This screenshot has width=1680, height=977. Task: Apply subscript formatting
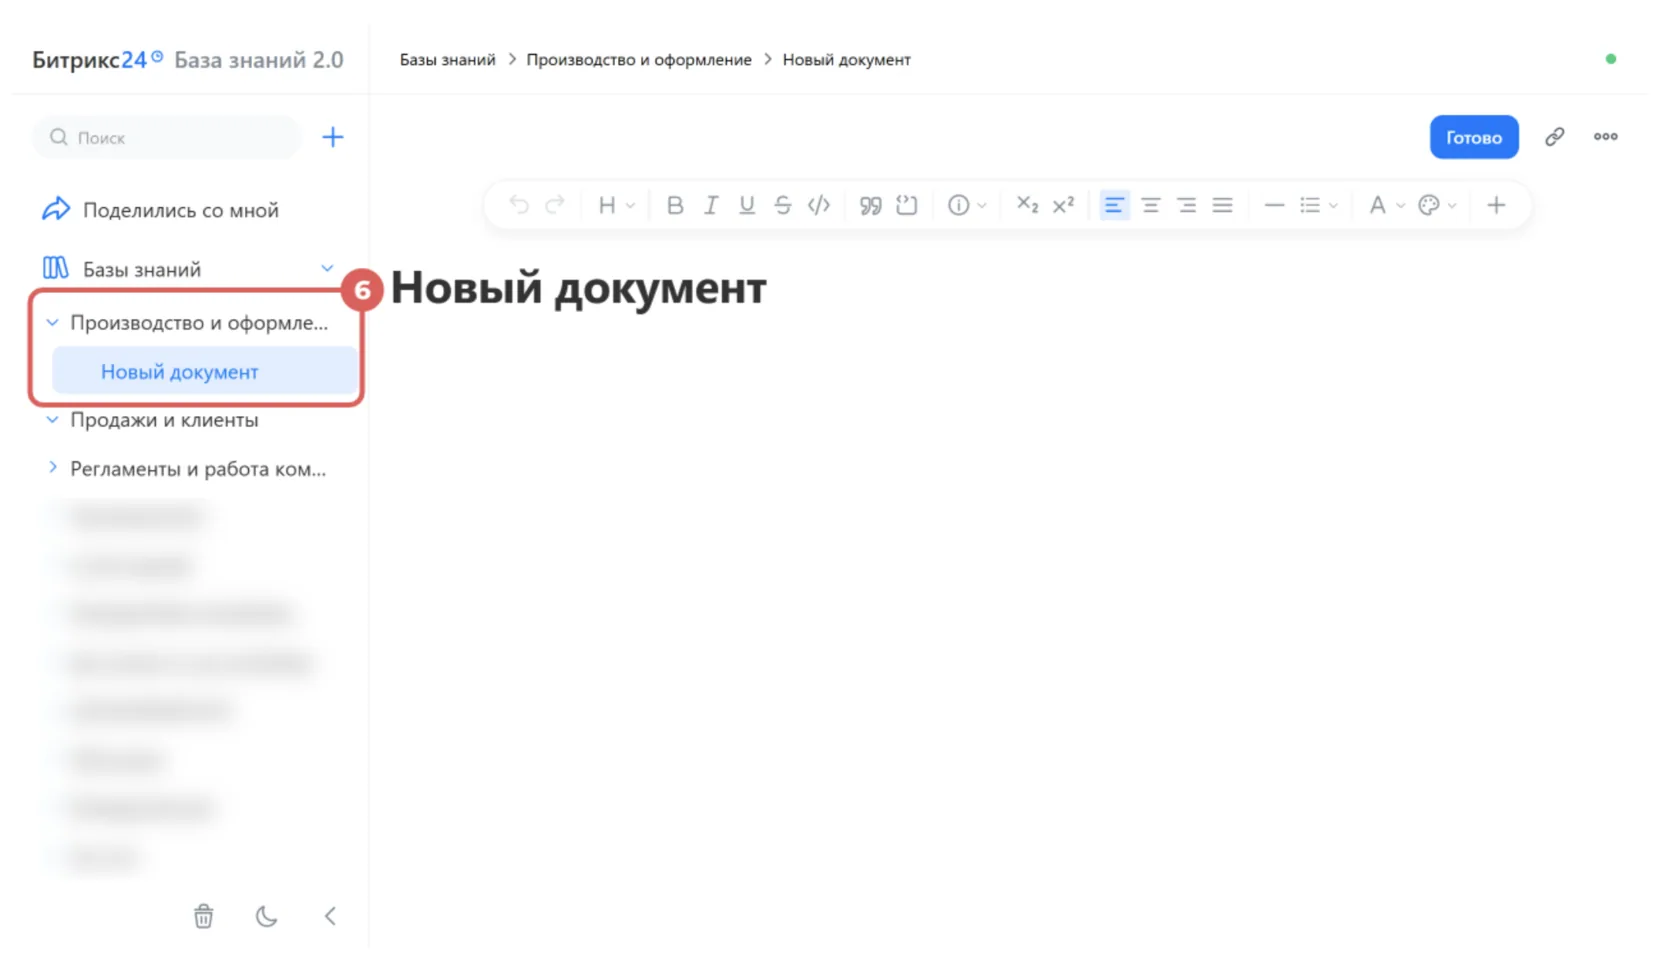point(1027,205)
